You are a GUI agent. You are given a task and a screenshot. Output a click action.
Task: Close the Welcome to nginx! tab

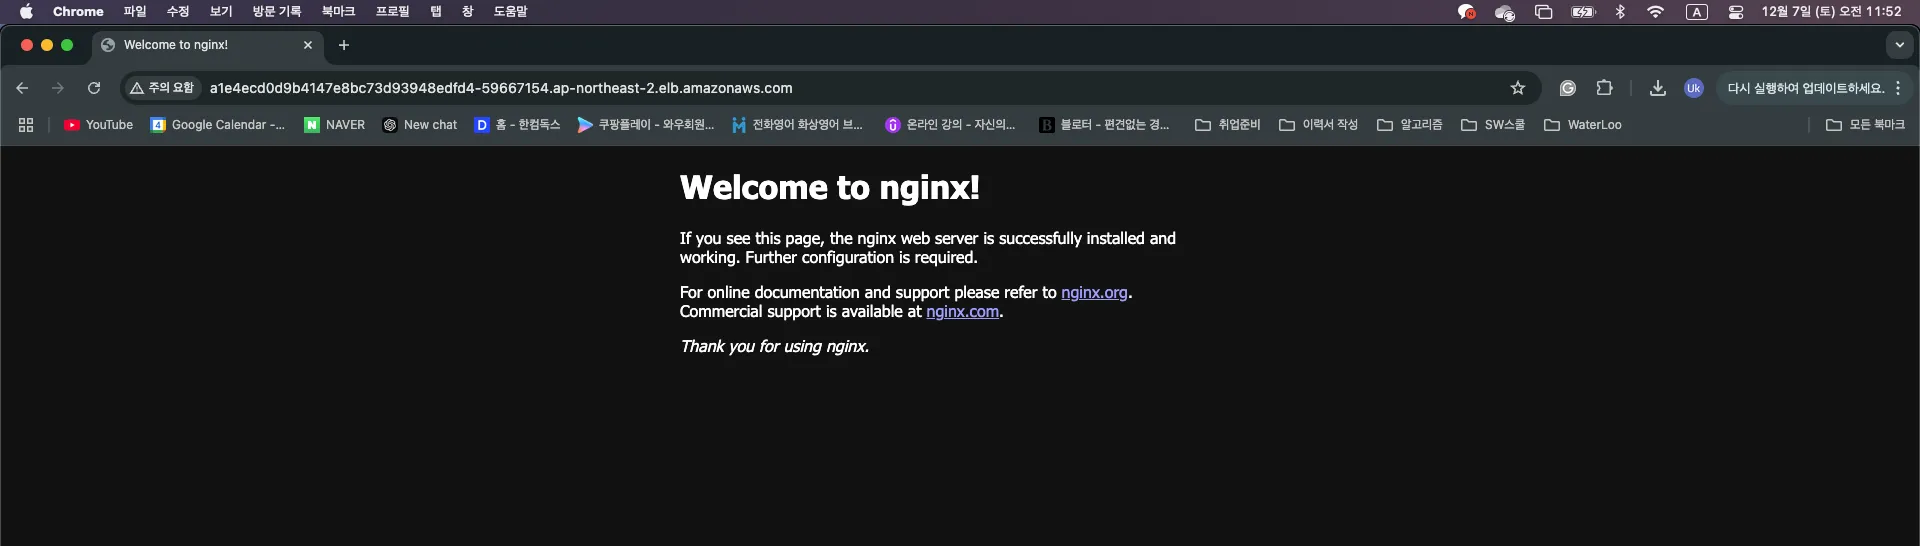pos(308,45)
